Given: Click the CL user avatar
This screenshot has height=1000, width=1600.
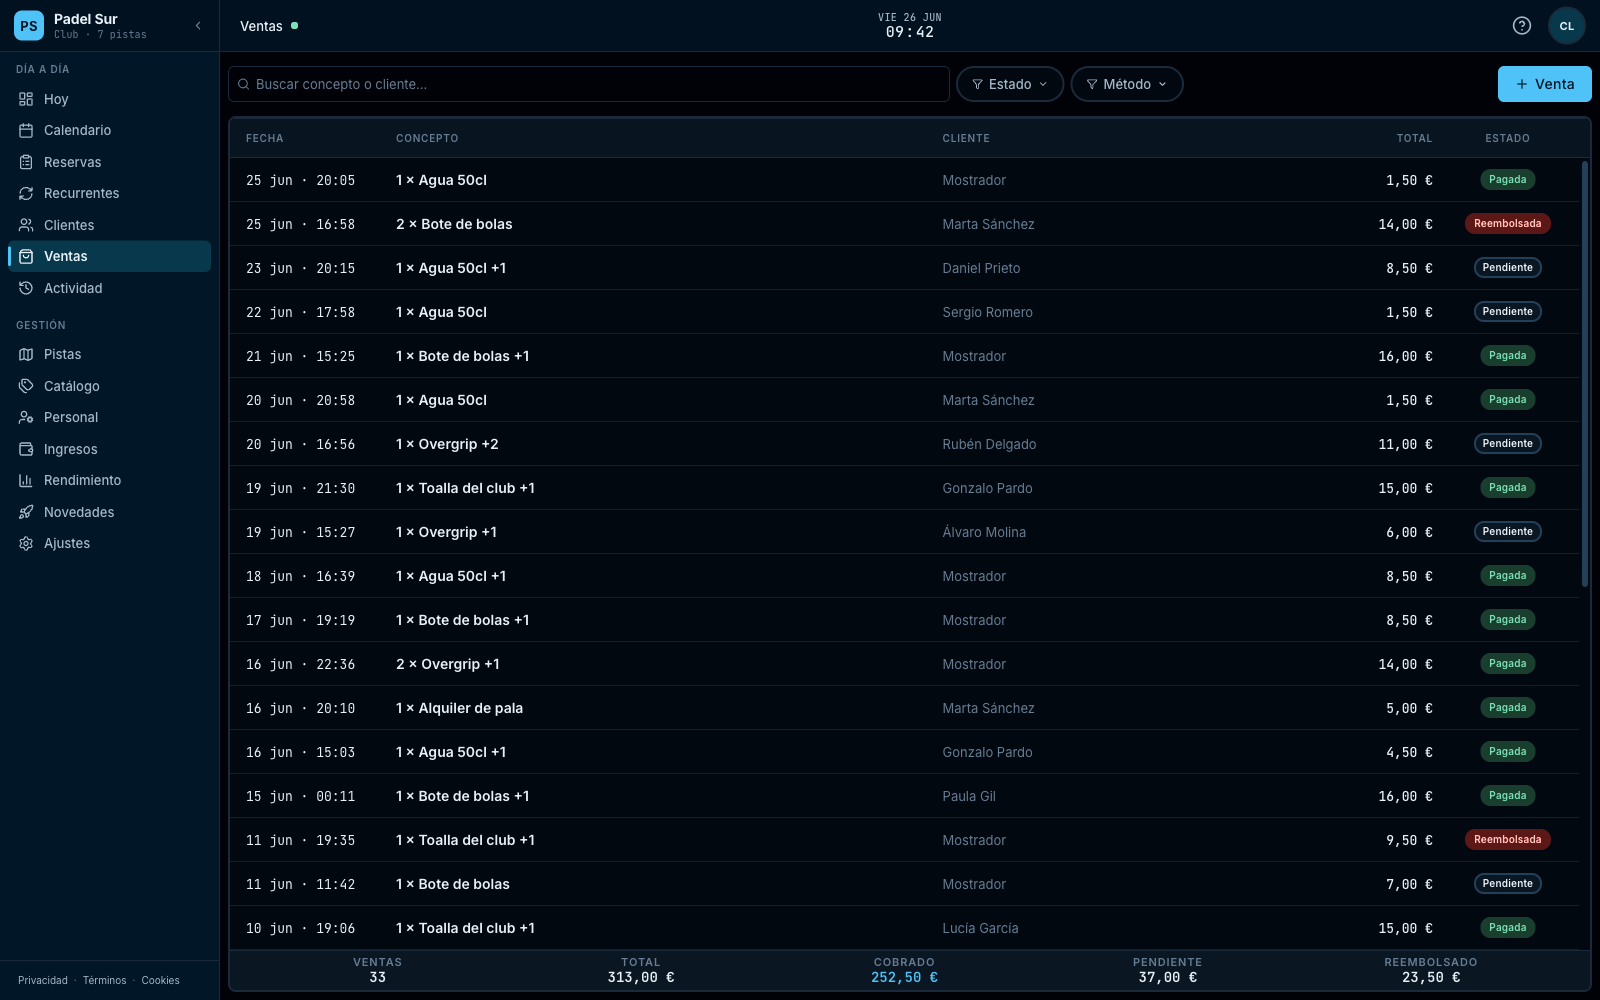Looking at the screenshot, I should (1567, 26).
